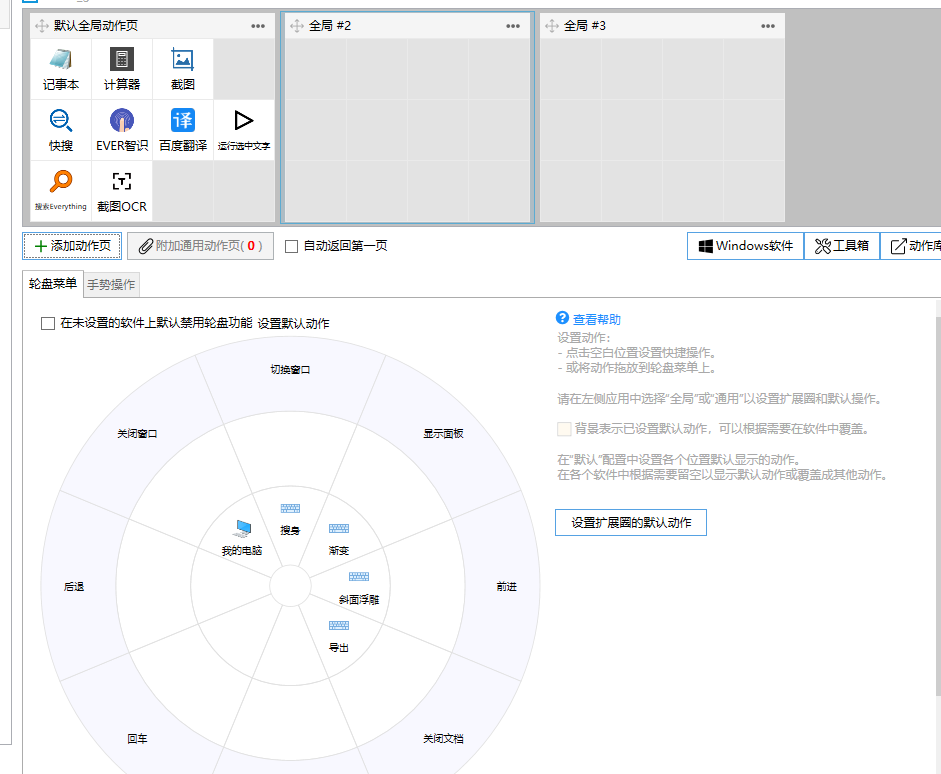
Task: Click the 默认全局动作页 title
Action: [95, 26]
